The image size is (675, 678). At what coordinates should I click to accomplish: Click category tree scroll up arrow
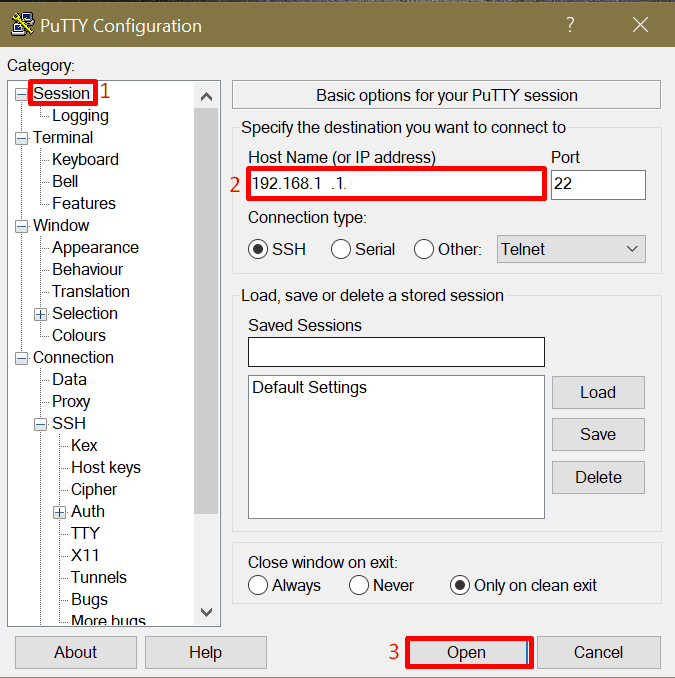point(206,96)
